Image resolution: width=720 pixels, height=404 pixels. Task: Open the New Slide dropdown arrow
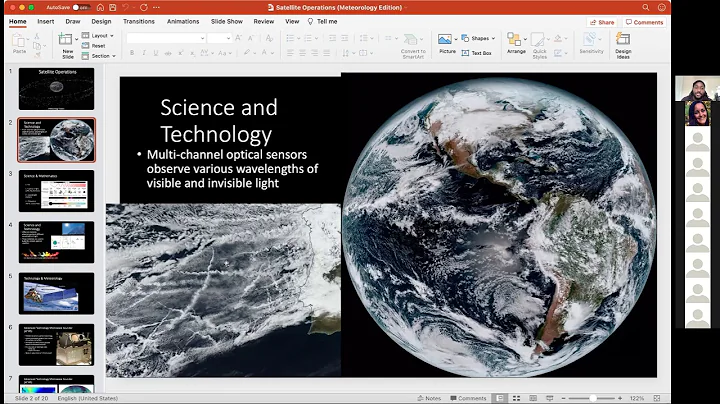[76, 39]
